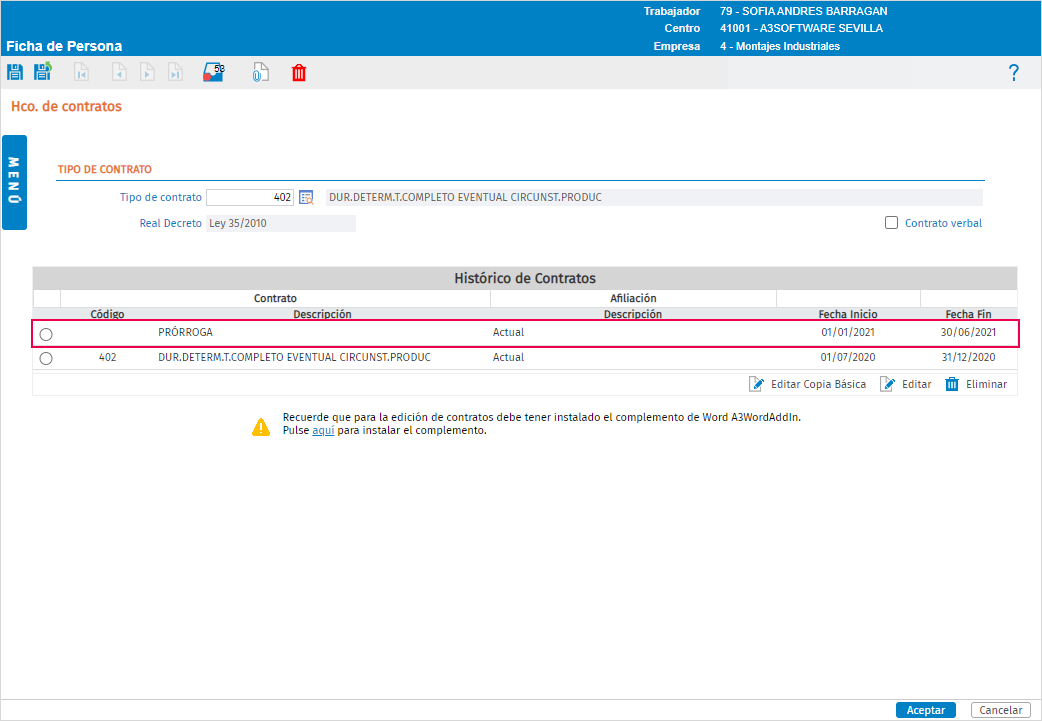Click contract description field DUR.DETERM.T.COMPLETO
The height and width of the screenshot is (721, 1042).
click(x=654, y=197)
